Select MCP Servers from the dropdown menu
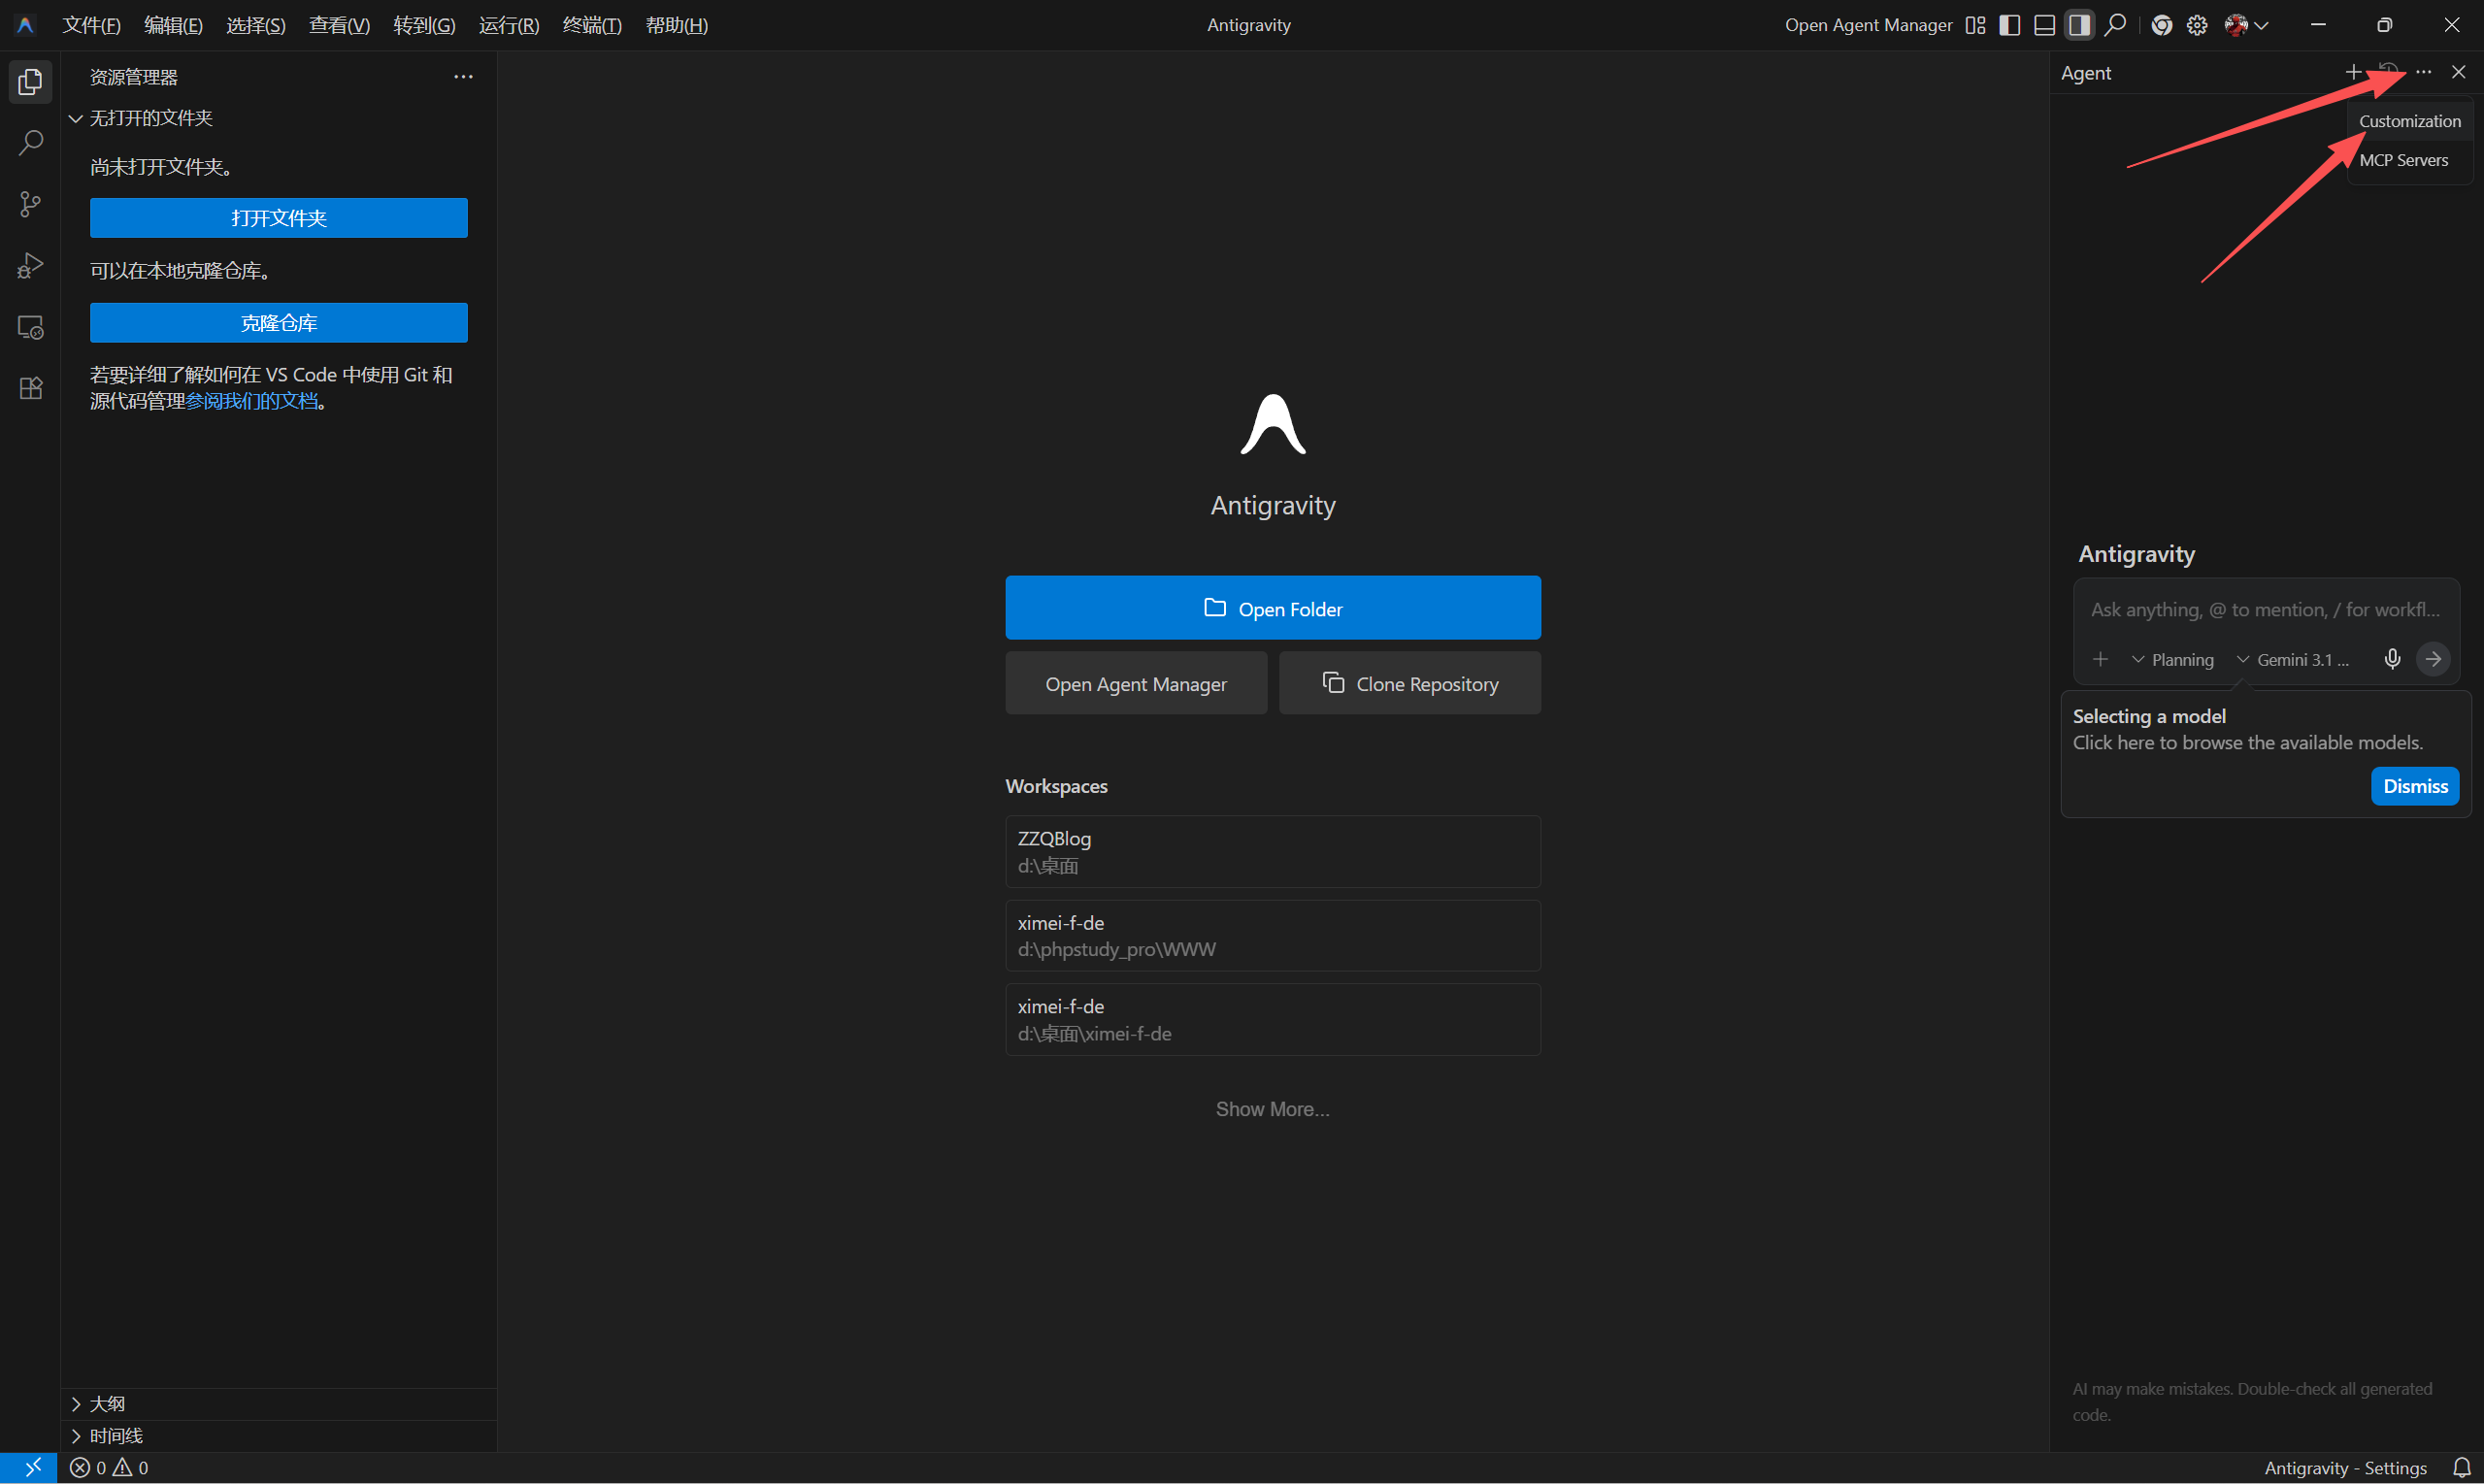 click(2403, 160)
